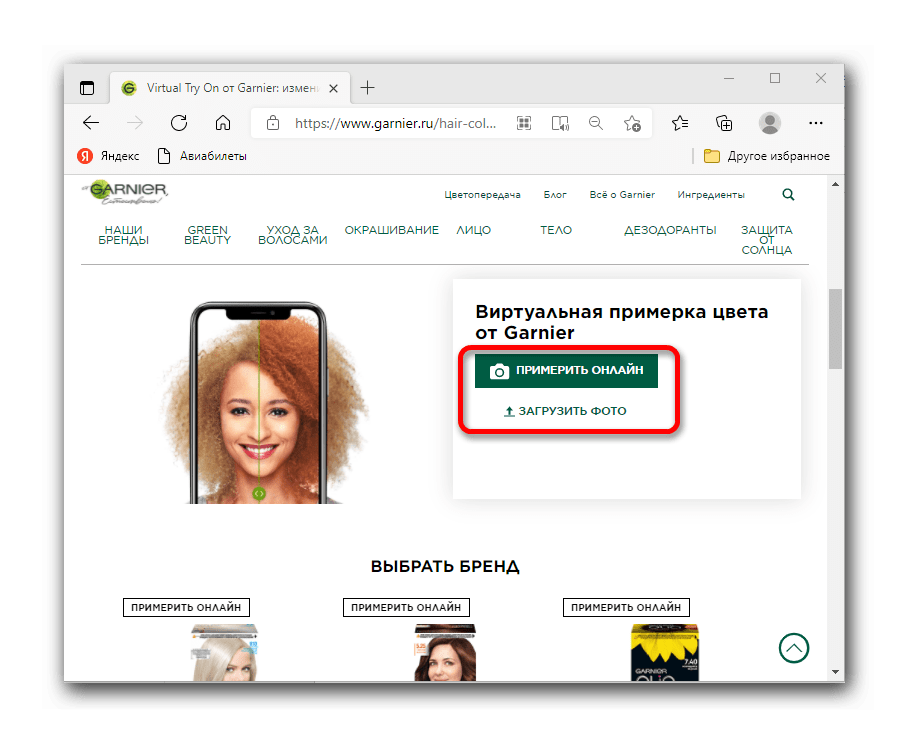The width and height of the screenshot is (909, 741).
Task: Open the site search magnifier
Action: pyautogui.click(x=788, y=195)
